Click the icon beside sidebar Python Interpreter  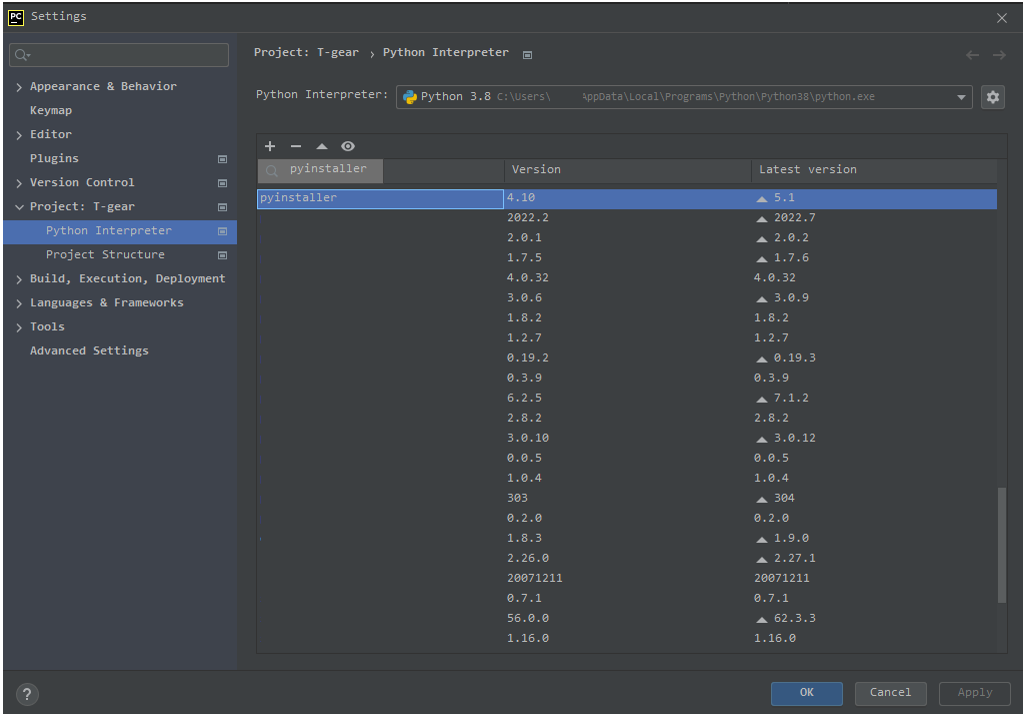[x=222, y=231]
